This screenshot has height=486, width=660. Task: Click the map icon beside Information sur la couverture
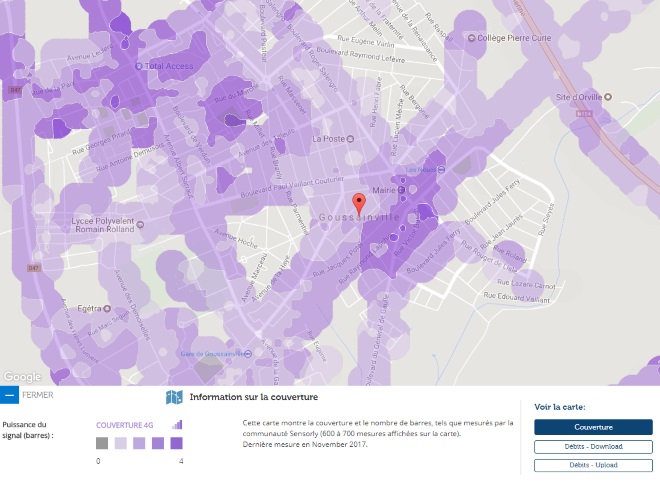(x=174, y=398)
